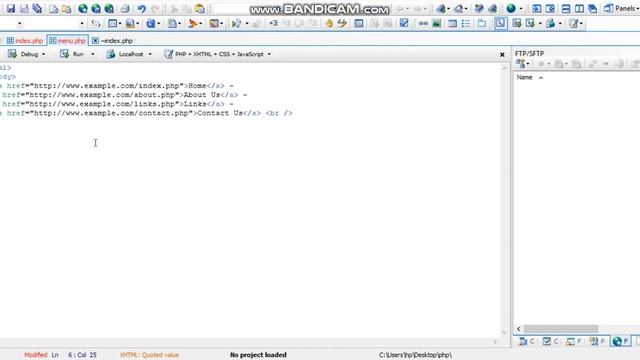Click the hyperlink chain icon in toolbar
The height and width of the screenshot is (360, 640).
tap(423, 24)
